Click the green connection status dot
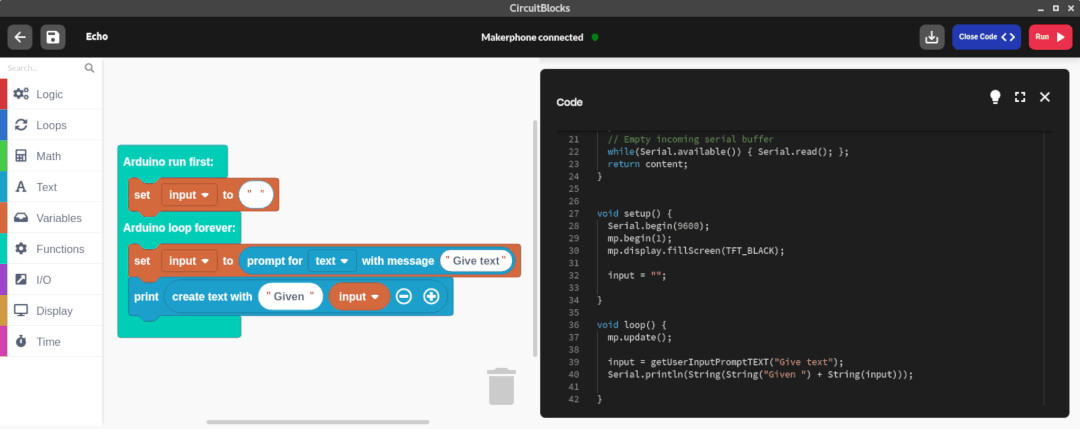Image resolution: width=1080 pixels, height=429 pixels. 595,37
